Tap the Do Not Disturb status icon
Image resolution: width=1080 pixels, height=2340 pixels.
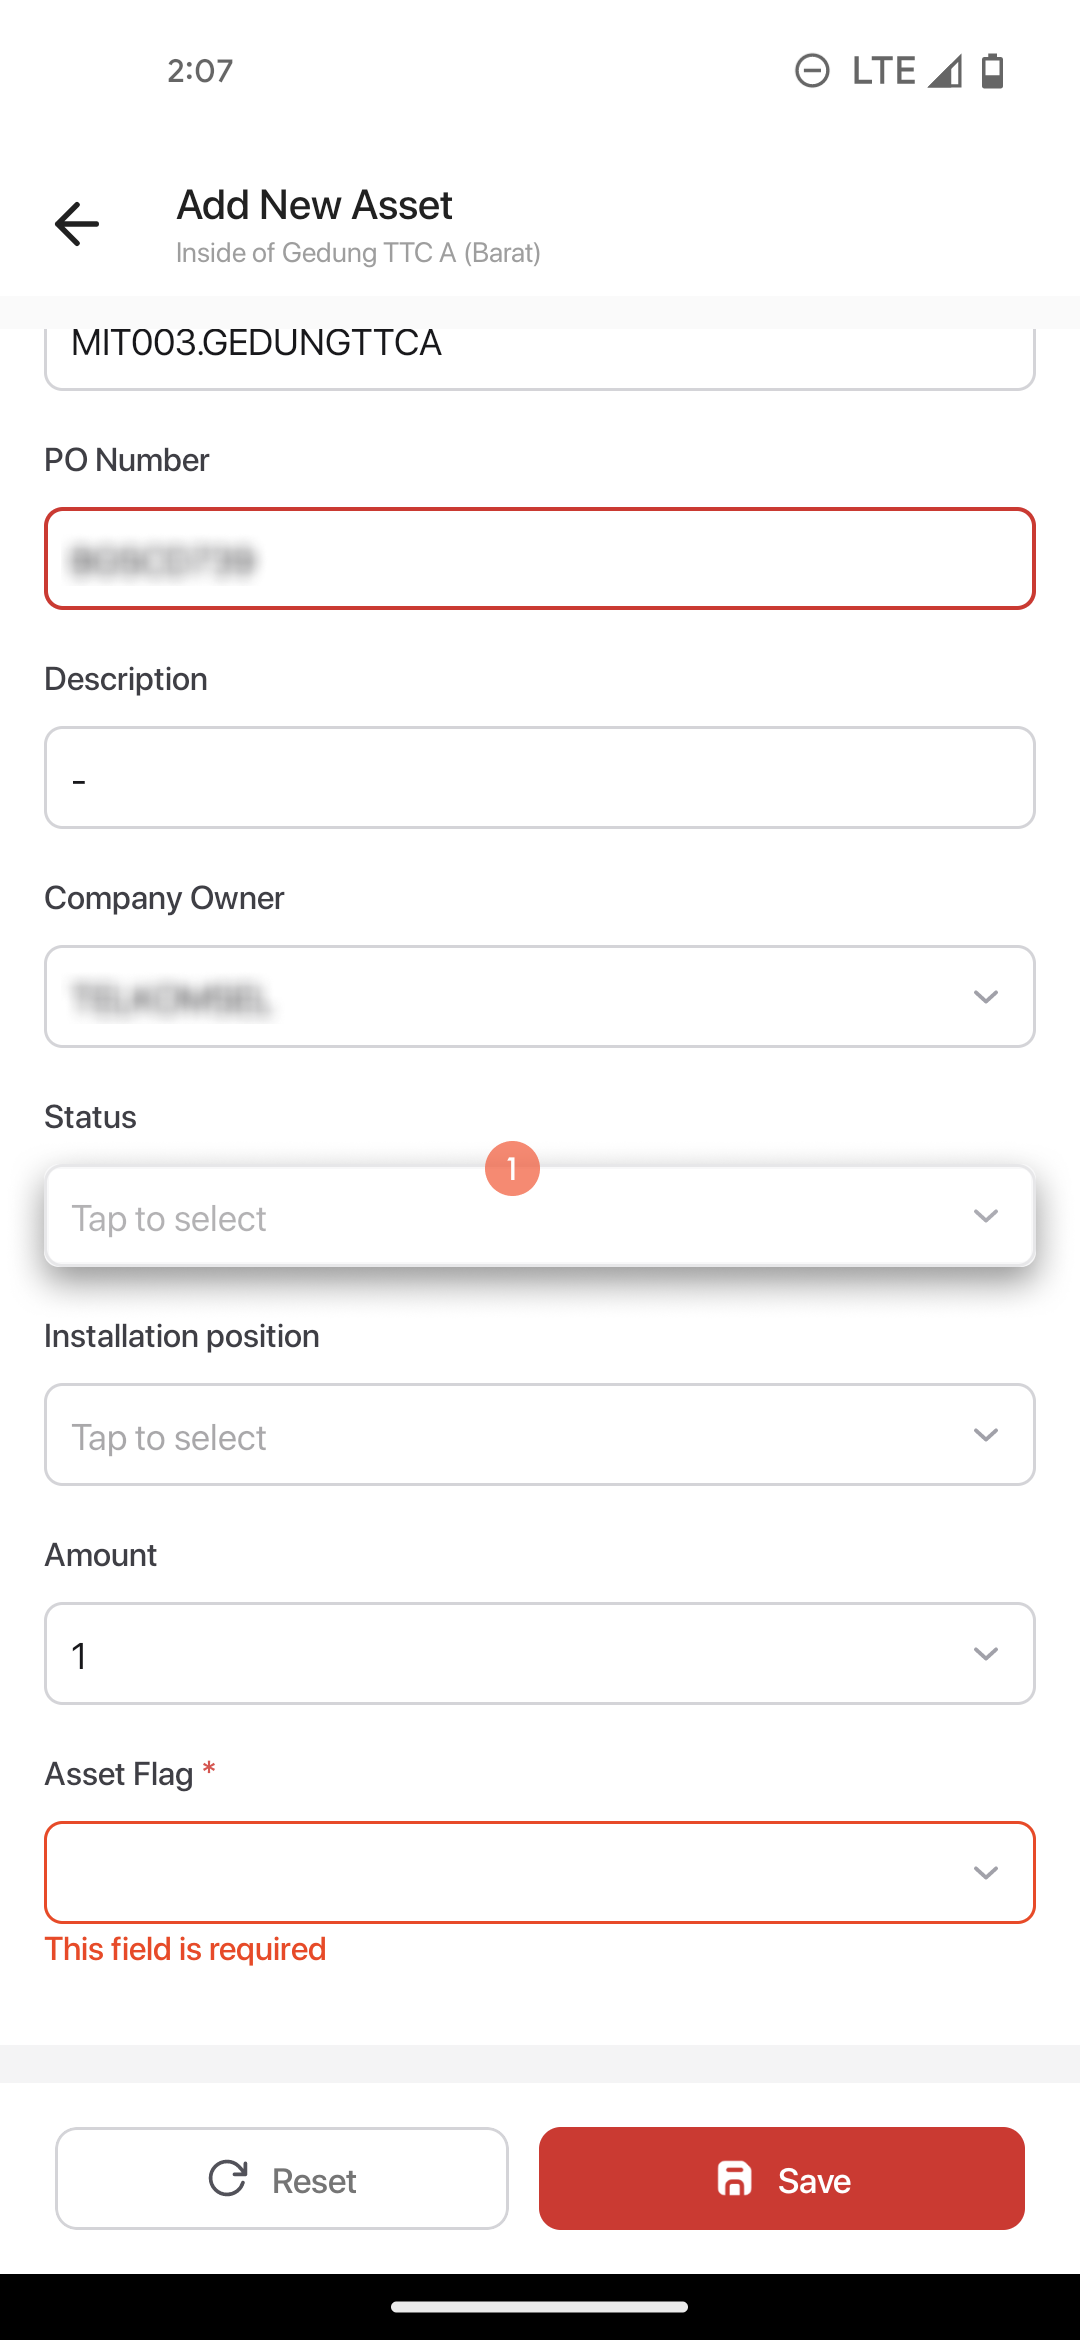coord(812,71)
